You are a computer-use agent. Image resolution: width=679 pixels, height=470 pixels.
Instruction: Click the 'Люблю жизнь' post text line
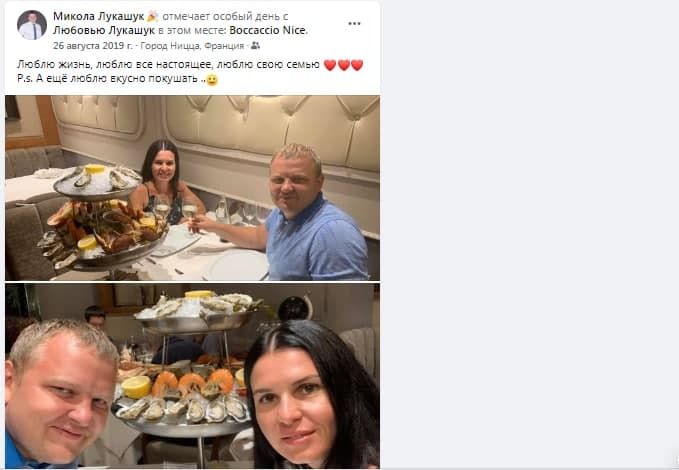coord(168,65)
